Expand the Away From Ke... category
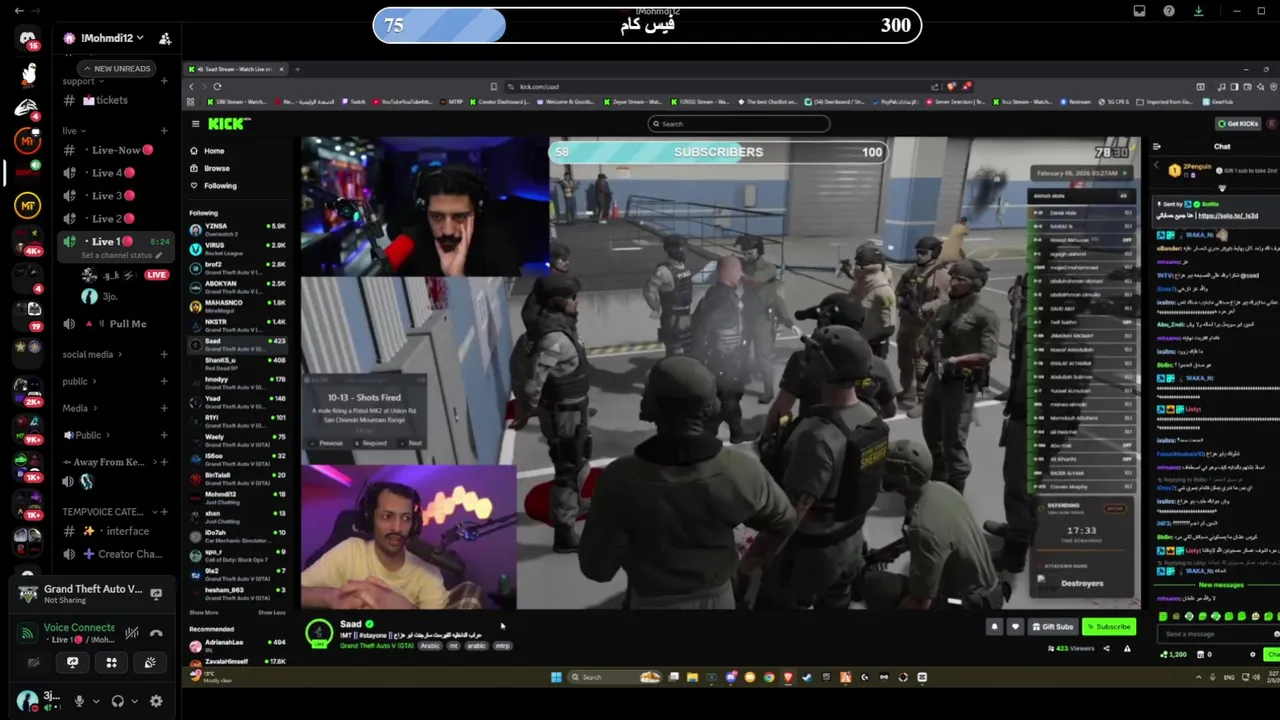 coord(108,462)
